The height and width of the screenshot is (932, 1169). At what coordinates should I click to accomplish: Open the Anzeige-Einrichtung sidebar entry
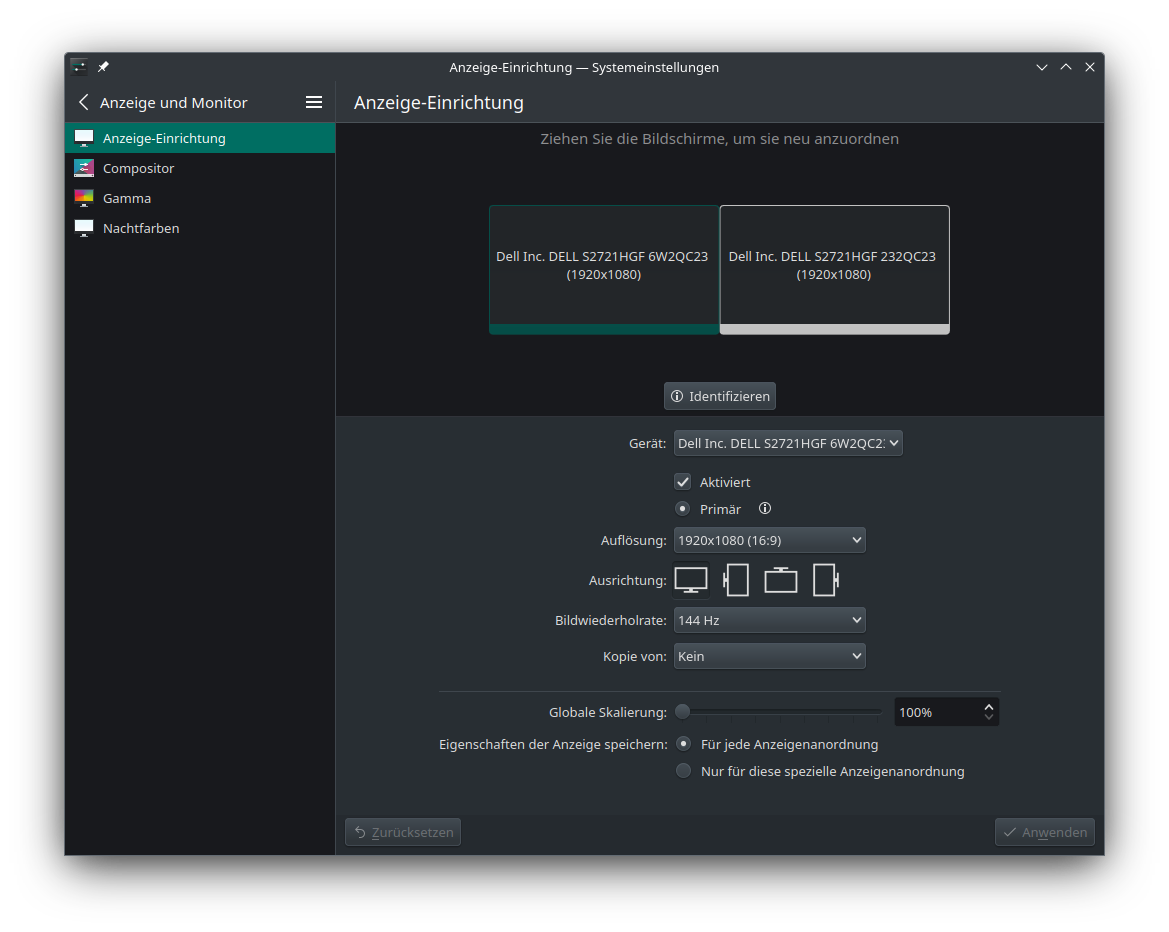click(x=200, y=138)
